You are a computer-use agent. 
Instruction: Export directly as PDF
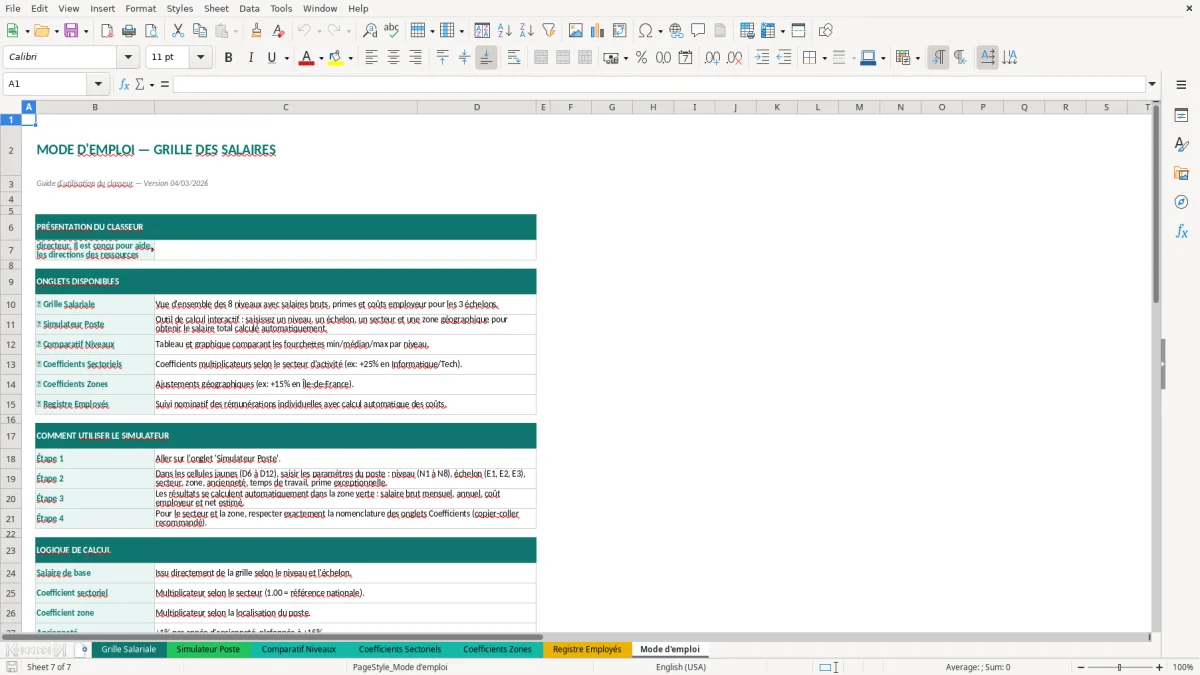tap(107, 31)
